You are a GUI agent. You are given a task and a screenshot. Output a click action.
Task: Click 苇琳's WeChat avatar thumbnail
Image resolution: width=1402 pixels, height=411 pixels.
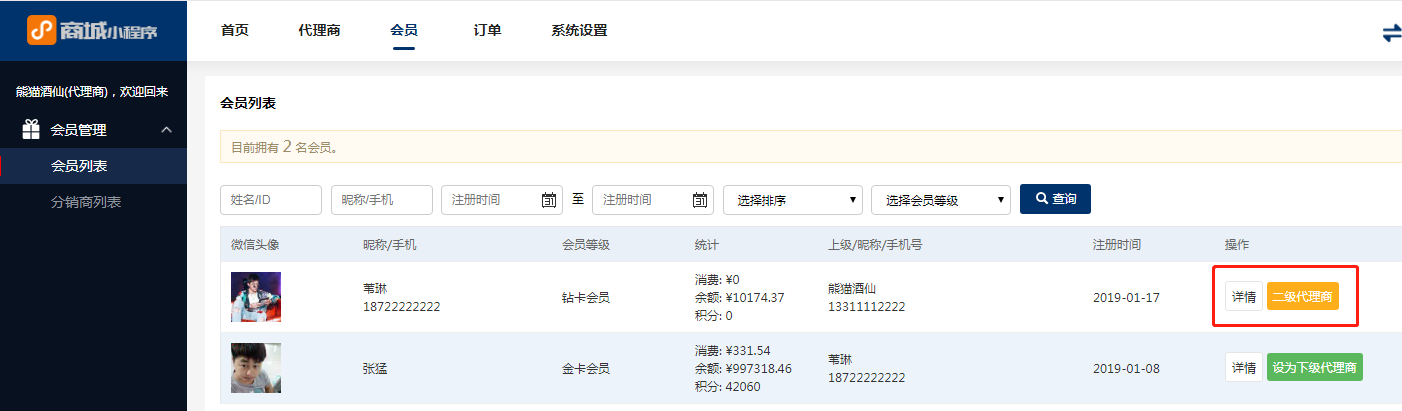coord(256,297)
